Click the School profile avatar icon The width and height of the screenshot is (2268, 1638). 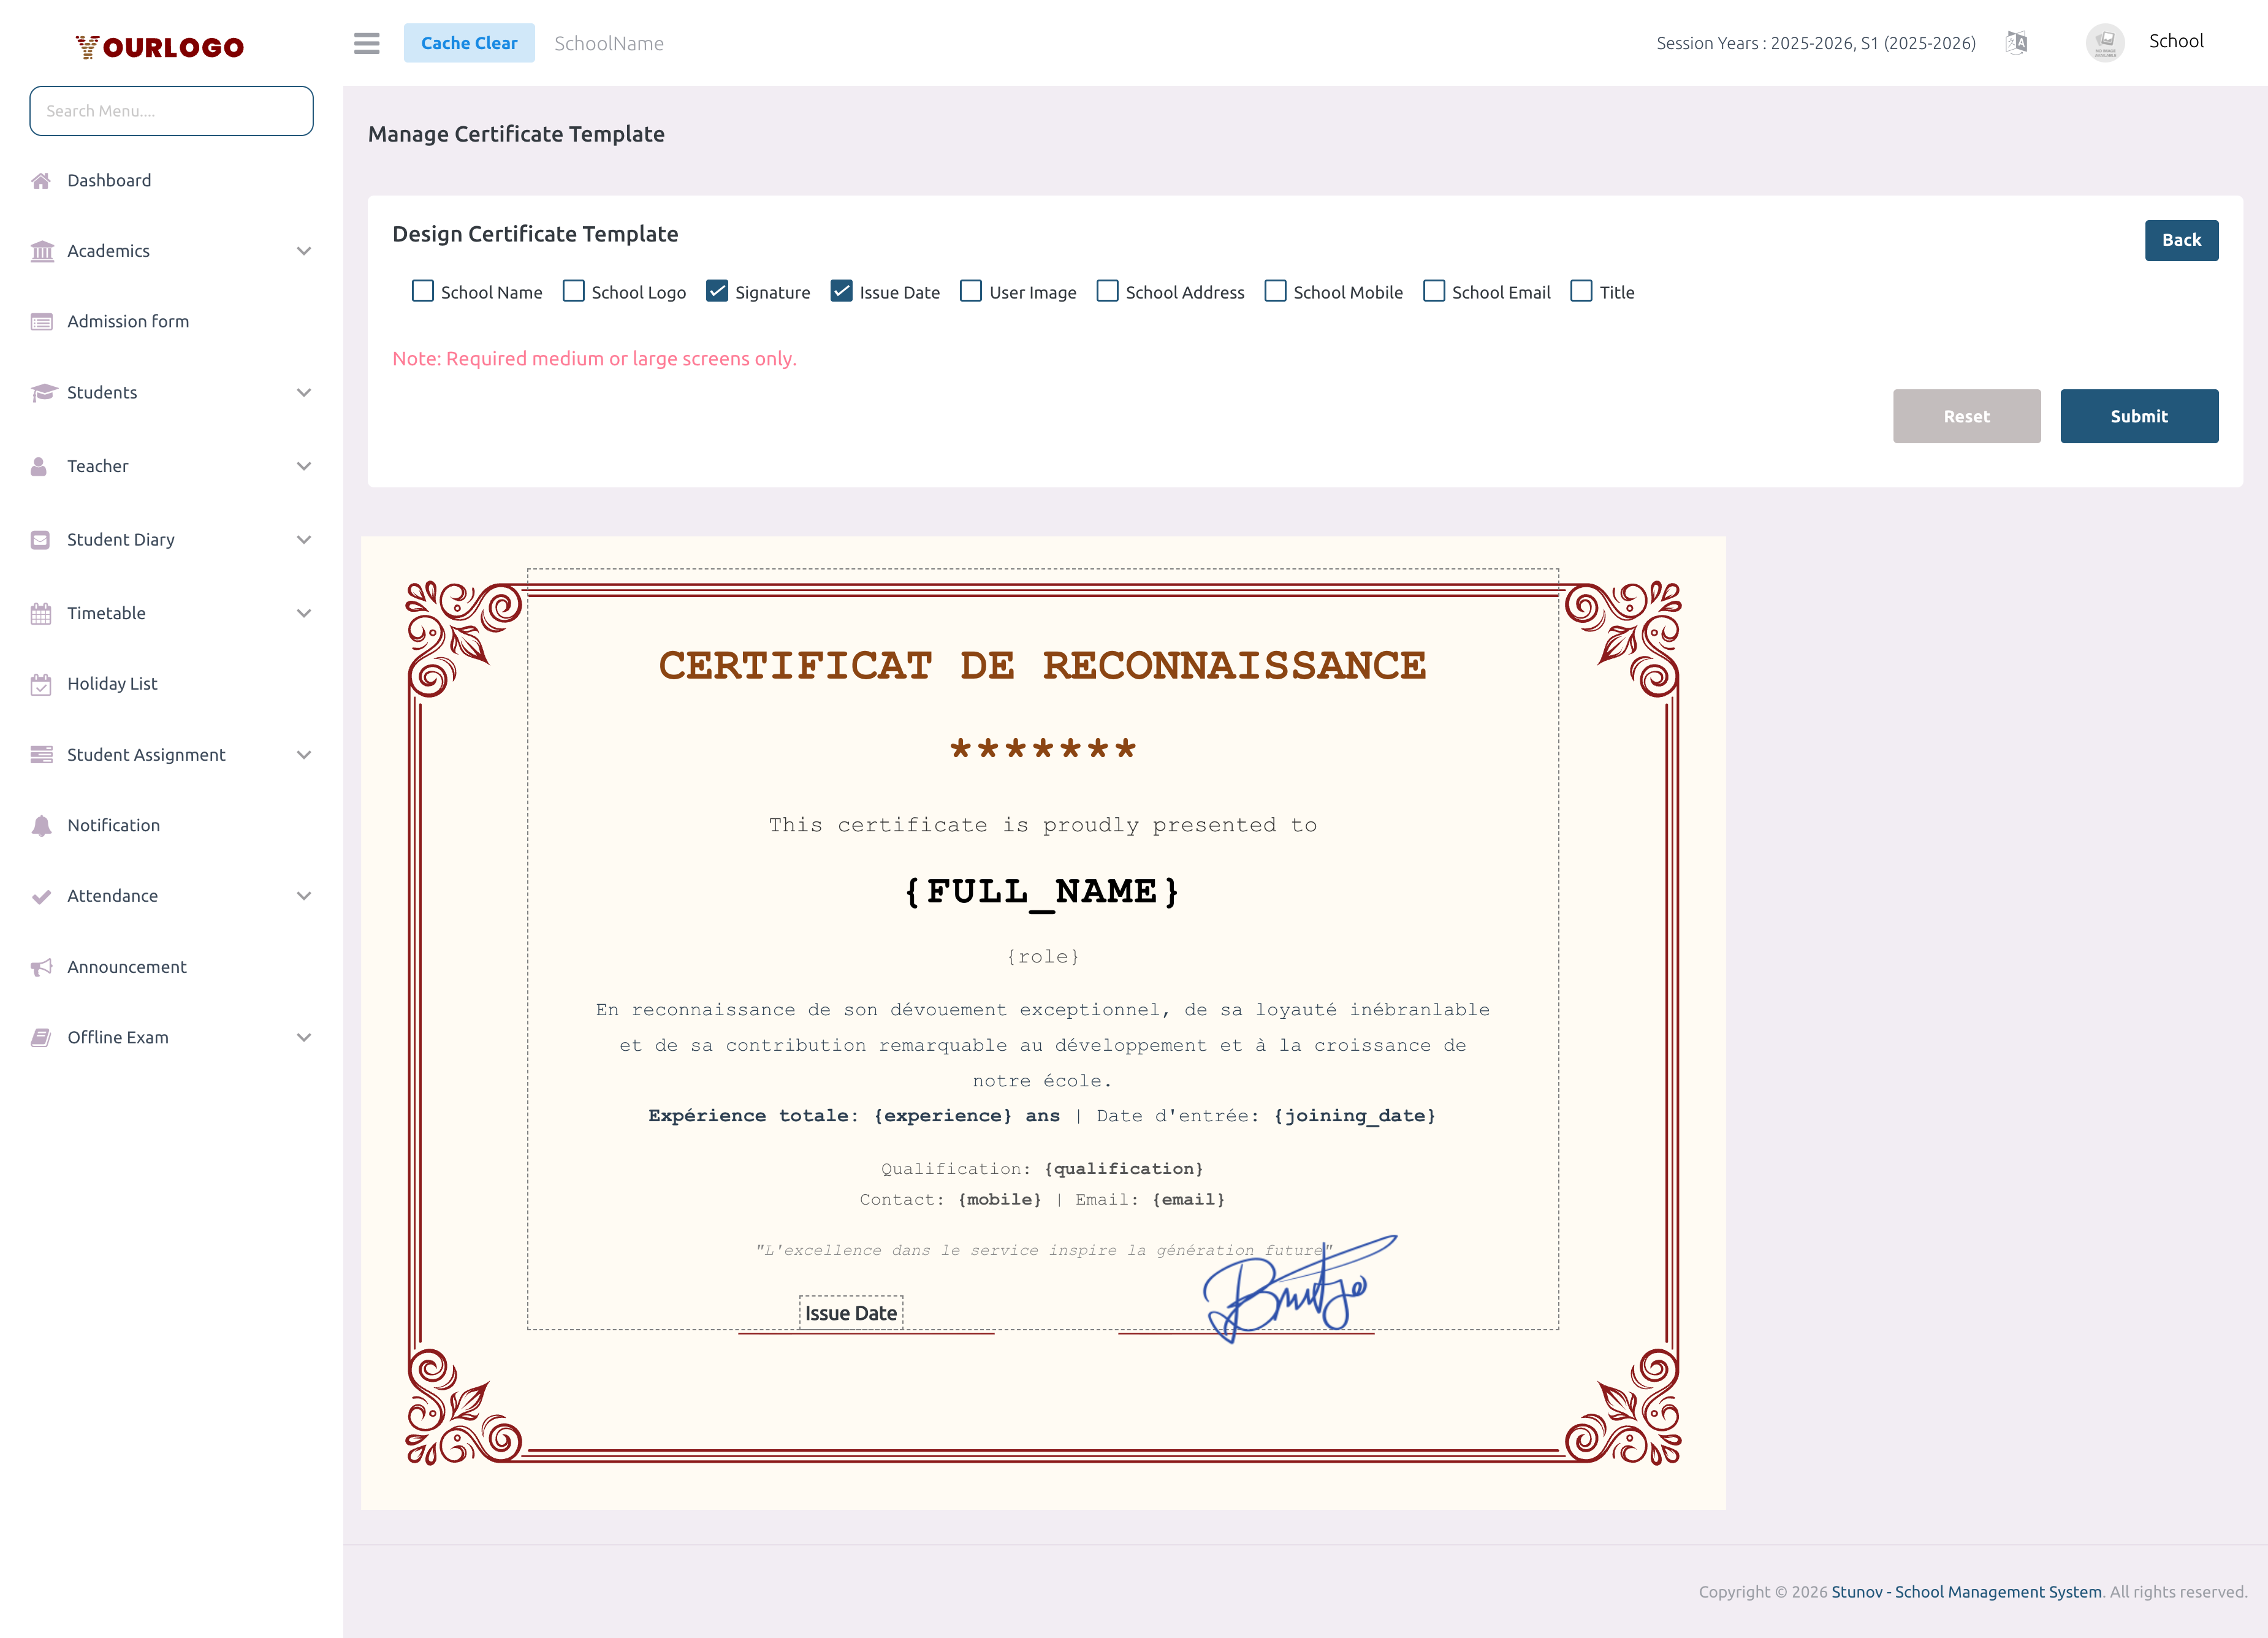2105,42
